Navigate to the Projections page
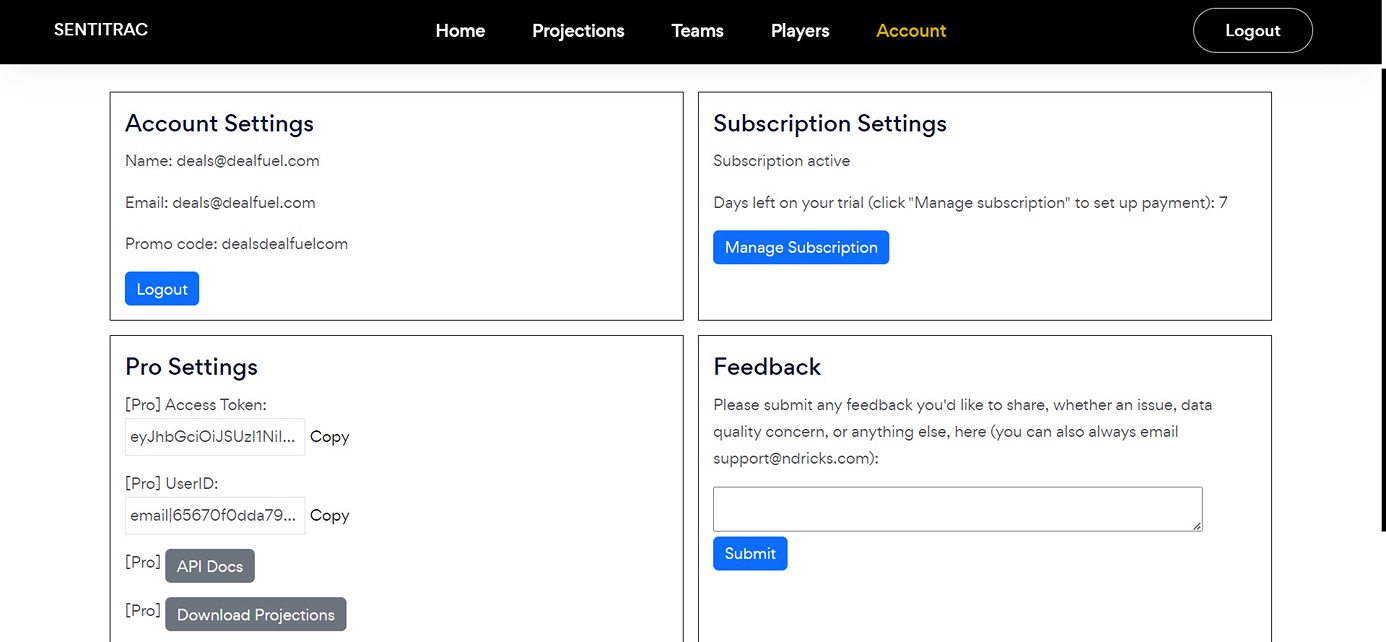The width and height of the screenshot is (1386, 642). 578,31
